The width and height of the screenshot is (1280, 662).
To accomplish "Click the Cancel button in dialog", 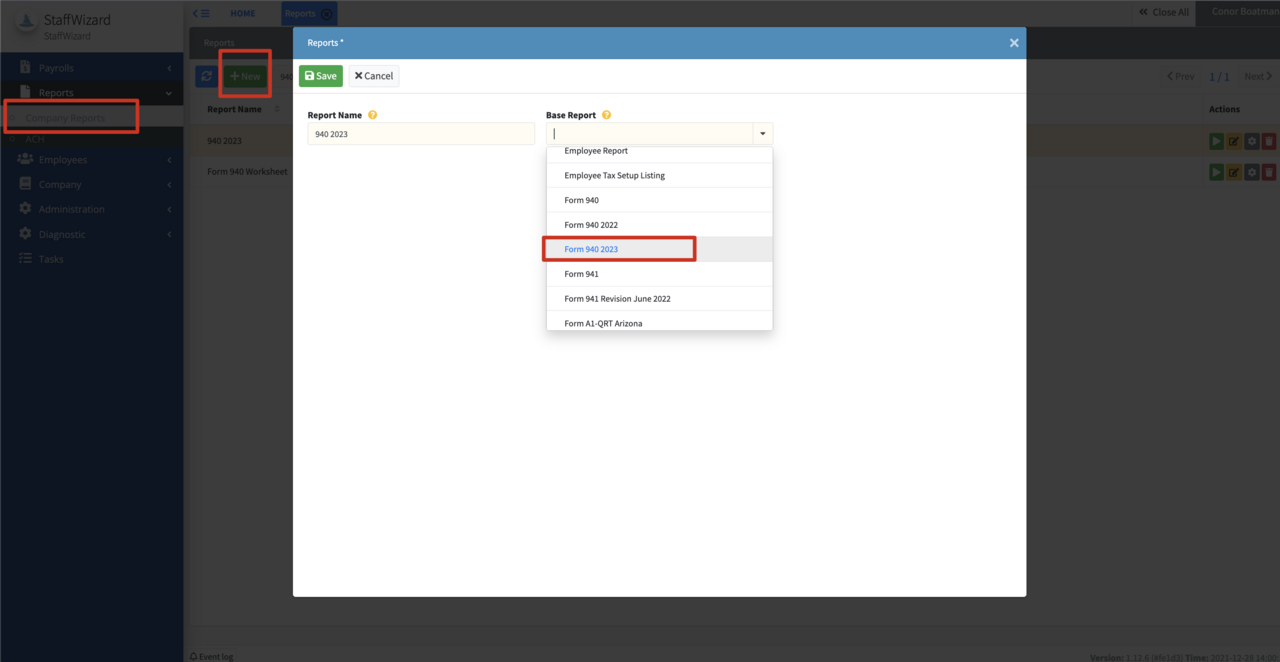I will (374, 76).
